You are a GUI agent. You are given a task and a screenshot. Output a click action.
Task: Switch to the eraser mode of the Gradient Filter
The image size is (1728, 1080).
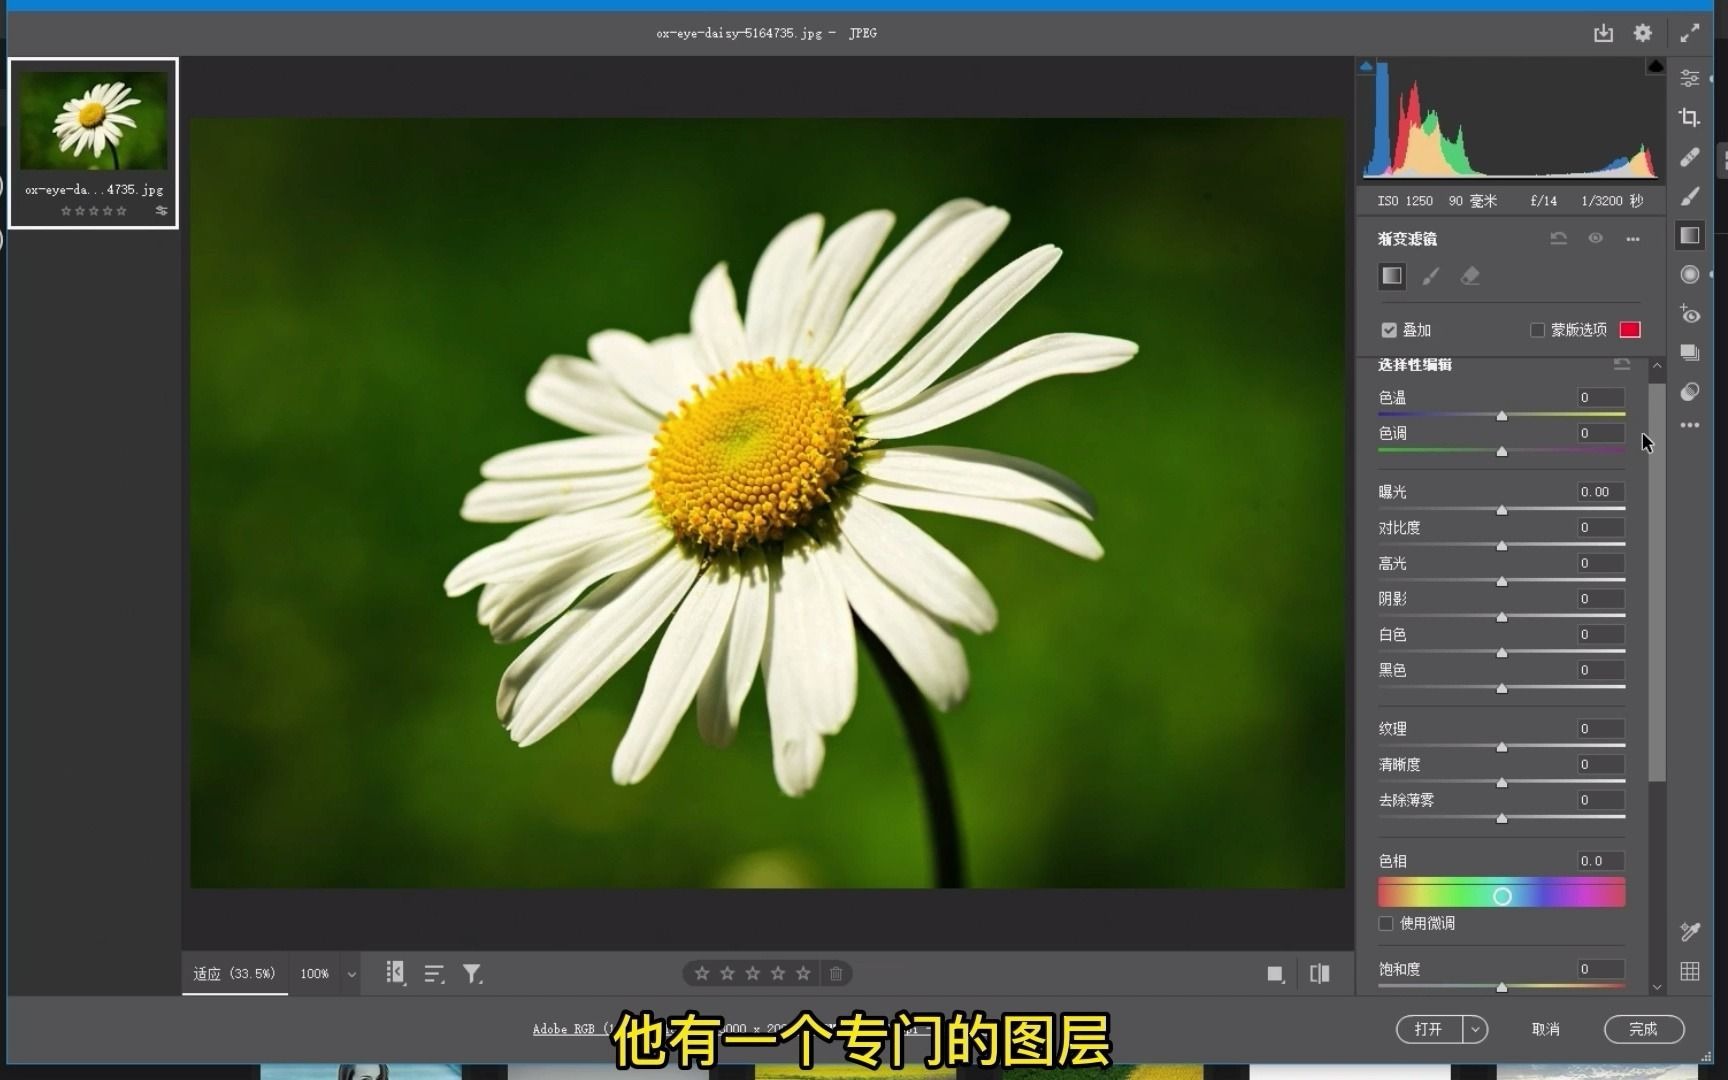coord(1470,276)
